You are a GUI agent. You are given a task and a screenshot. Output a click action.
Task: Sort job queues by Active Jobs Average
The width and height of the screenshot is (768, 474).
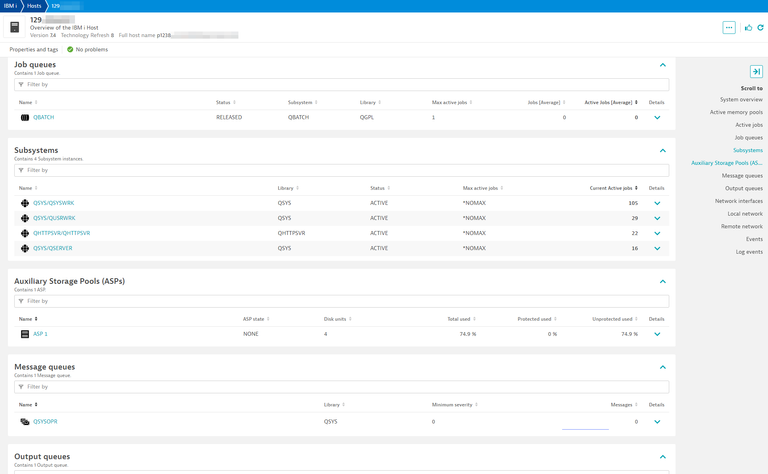[611, 102]
